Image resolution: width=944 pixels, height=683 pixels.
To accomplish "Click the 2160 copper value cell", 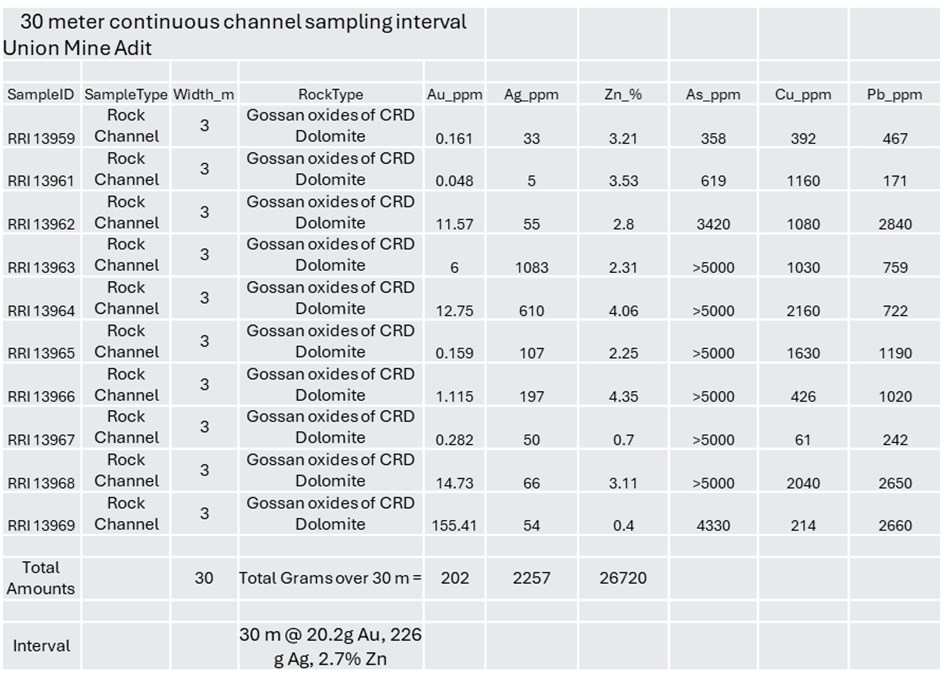I will 803,310.
